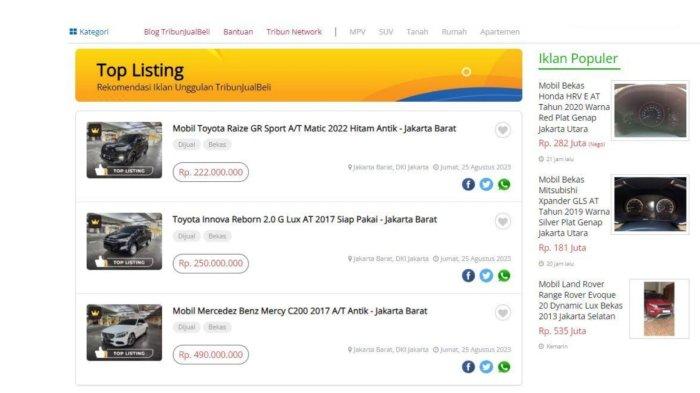This screenshot has height=393, width=700.
Task: Browse the Tanah category
Action: (417, 32)
